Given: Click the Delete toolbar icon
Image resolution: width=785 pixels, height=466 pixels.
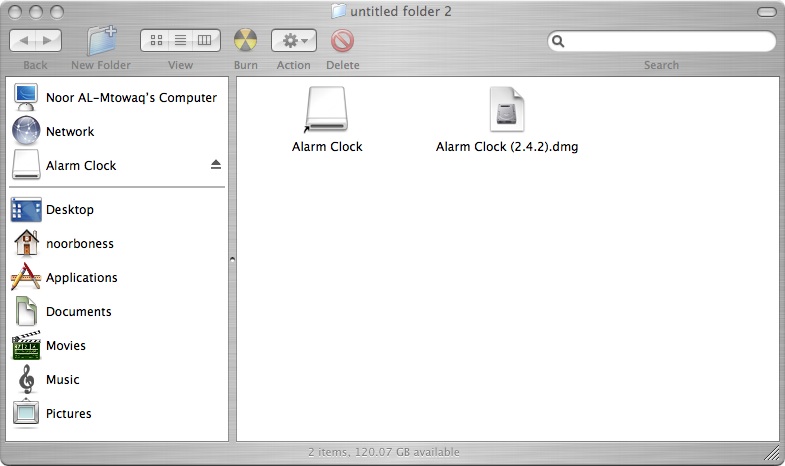Looking at the screenshot, I should (x=342, y=41).
